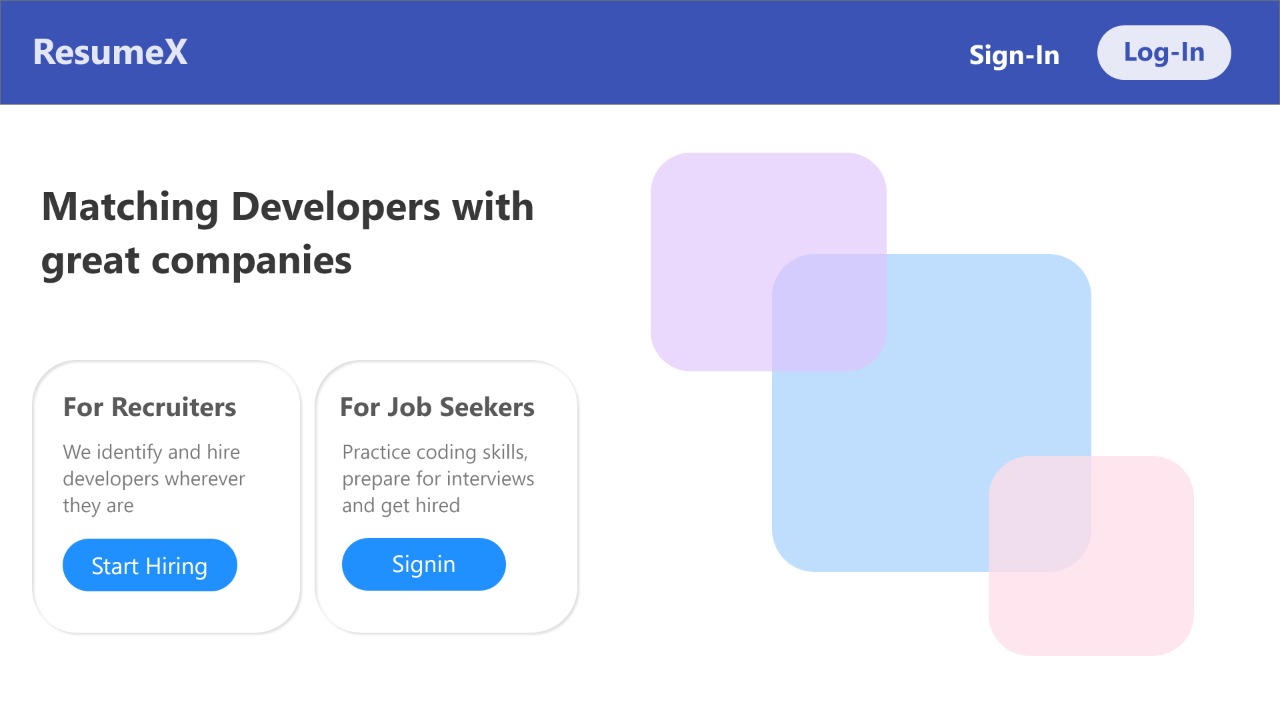This screenshot has height=720, width=1280.
Task: Select the For Recruiters heading
Action: pos(150,407)
